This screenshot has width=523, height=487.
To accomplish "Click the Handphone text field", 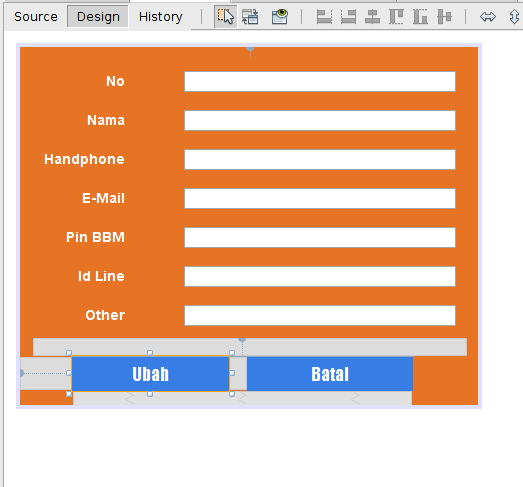I will 320,159.
